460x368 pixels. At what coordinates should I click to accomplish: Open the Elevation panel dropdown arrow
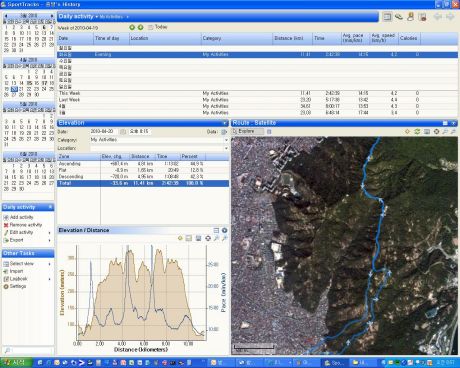coord(225,123)
